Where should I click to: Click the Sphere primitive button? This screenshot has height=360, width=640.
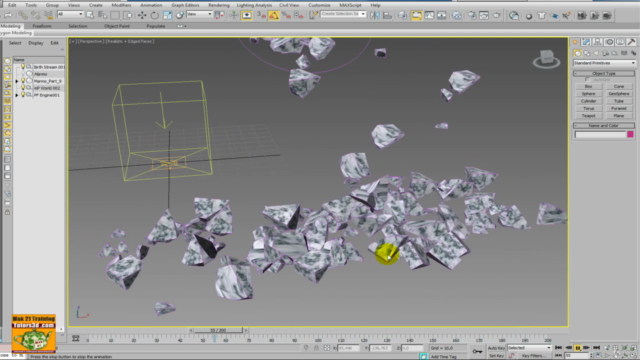(x=588, y=94)
